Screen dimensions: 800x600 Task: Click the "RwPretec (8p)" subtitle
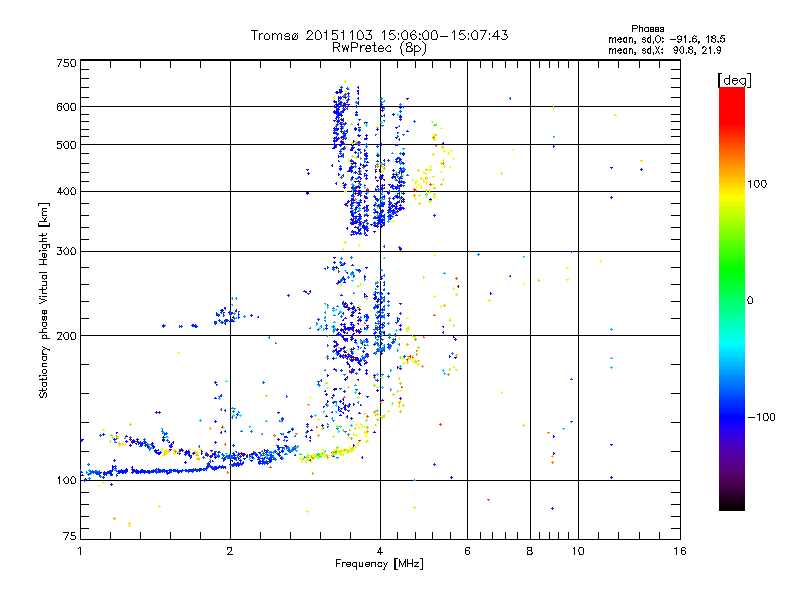point(379,48)
